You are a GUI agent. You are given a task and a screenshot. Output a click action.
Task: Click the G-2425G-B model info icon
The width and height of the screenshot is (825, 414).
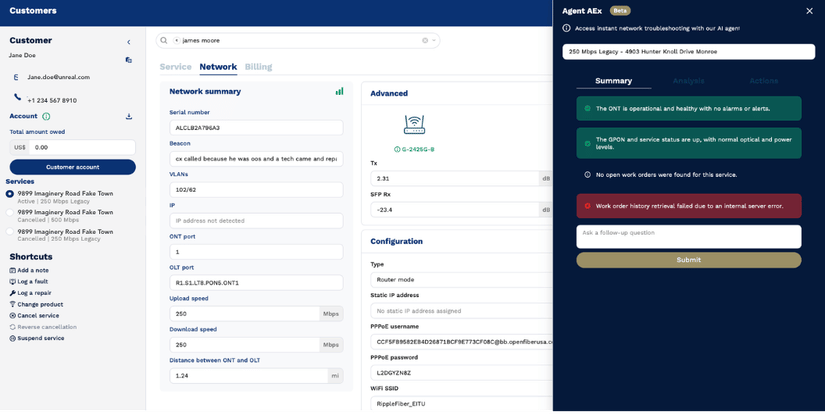[397, 149]
